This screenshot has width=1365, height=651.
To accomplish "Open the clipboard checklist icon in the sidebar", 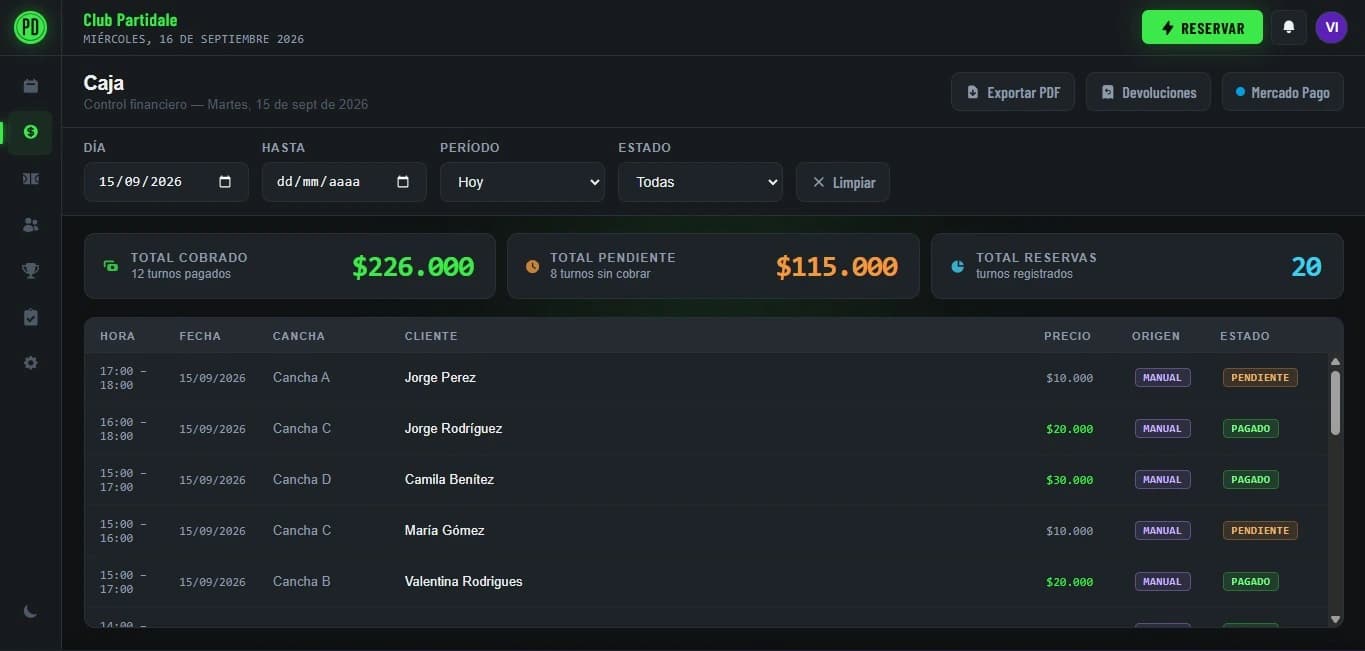I will point(30,317).
